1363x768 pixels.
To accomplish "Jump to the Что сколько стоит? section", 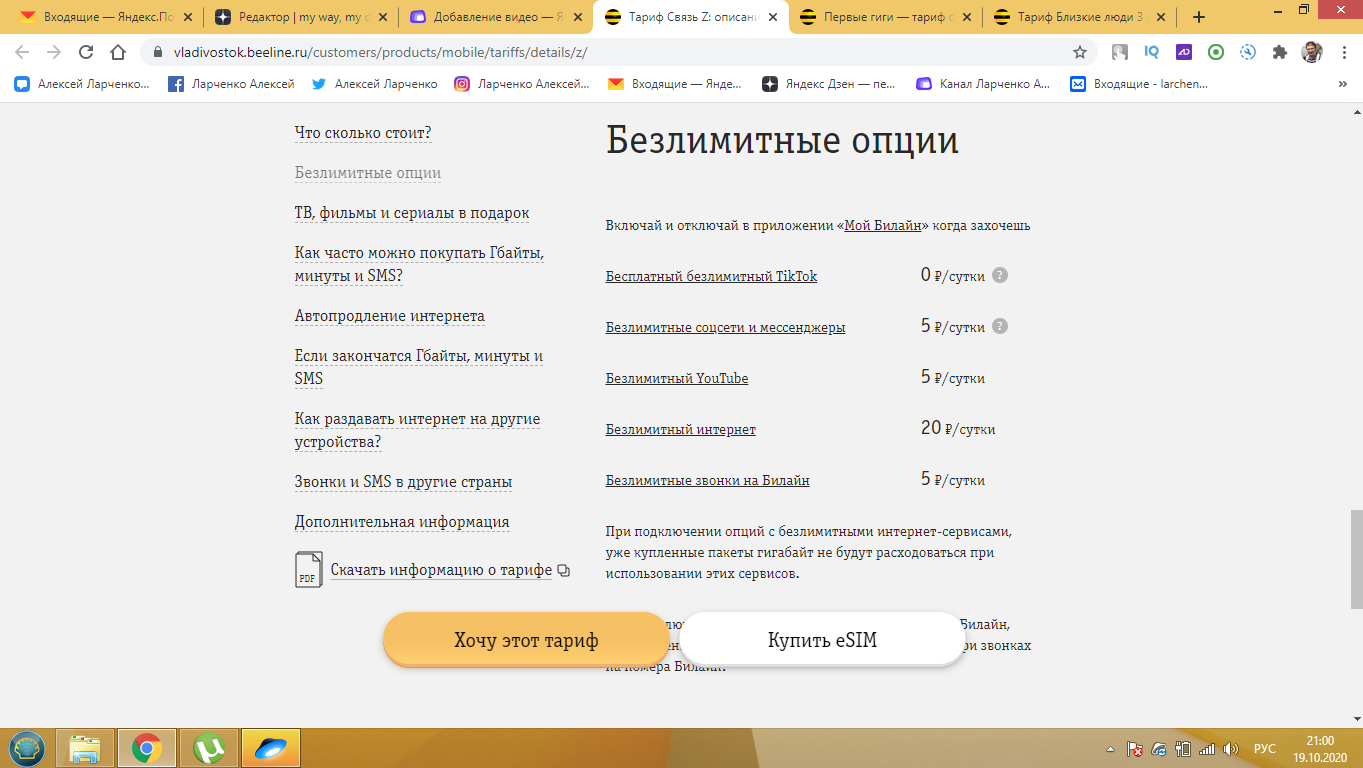I will coord(363,133).
